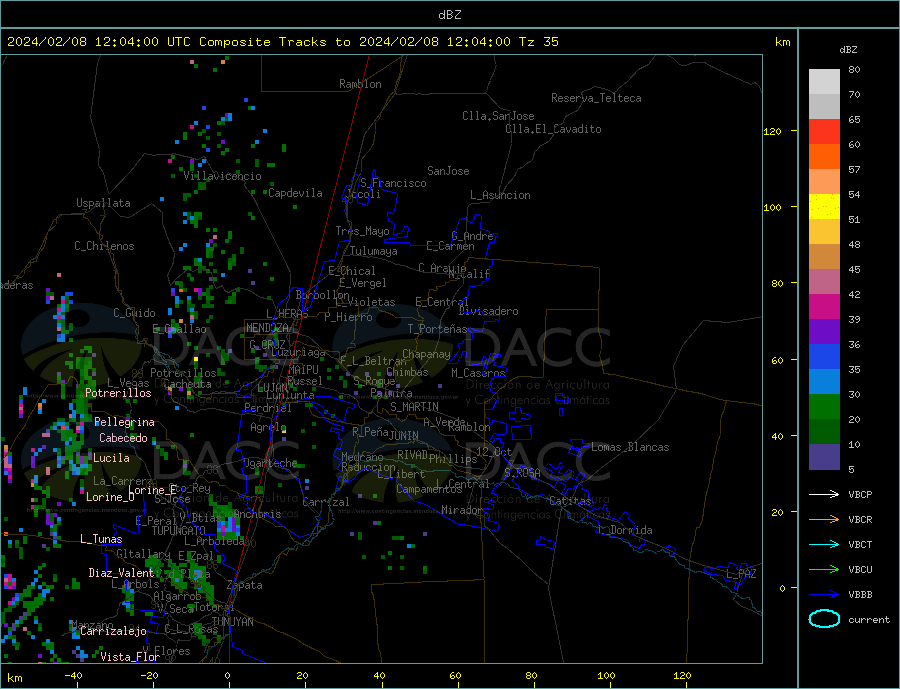Screen dimensions: 900x689
Task: Click the L_PAZ map label
Action: (x=742, y=574)
